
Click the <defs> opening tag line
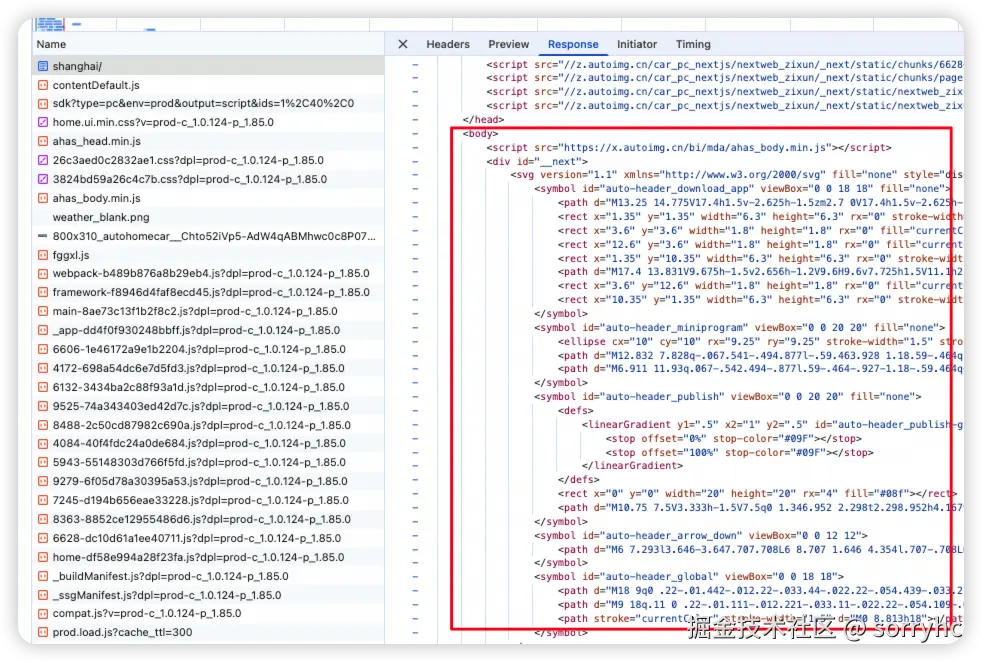pos(576,411)
